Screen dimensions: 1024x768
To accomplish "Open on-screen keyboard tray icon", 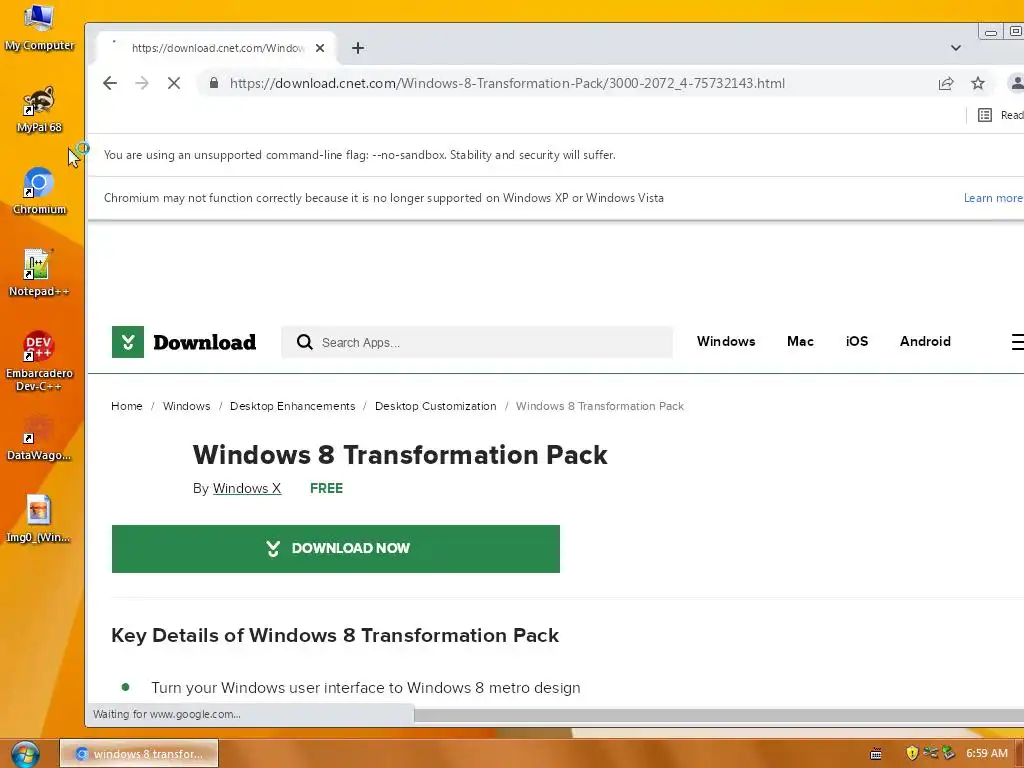I will tap(876, 754).
